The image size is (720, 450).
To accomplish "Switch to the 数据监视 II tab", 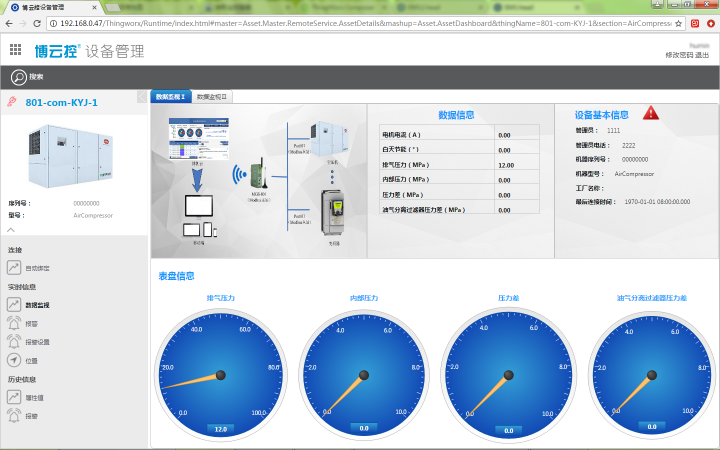I will 212,97.
